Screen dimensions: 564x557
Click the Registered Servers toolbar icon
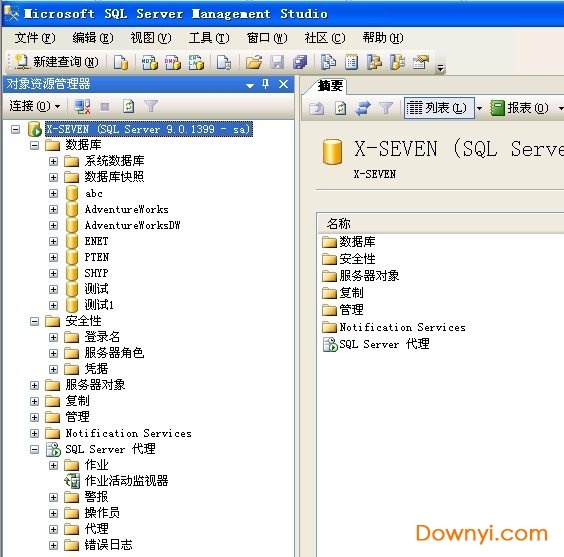[328, 62]
